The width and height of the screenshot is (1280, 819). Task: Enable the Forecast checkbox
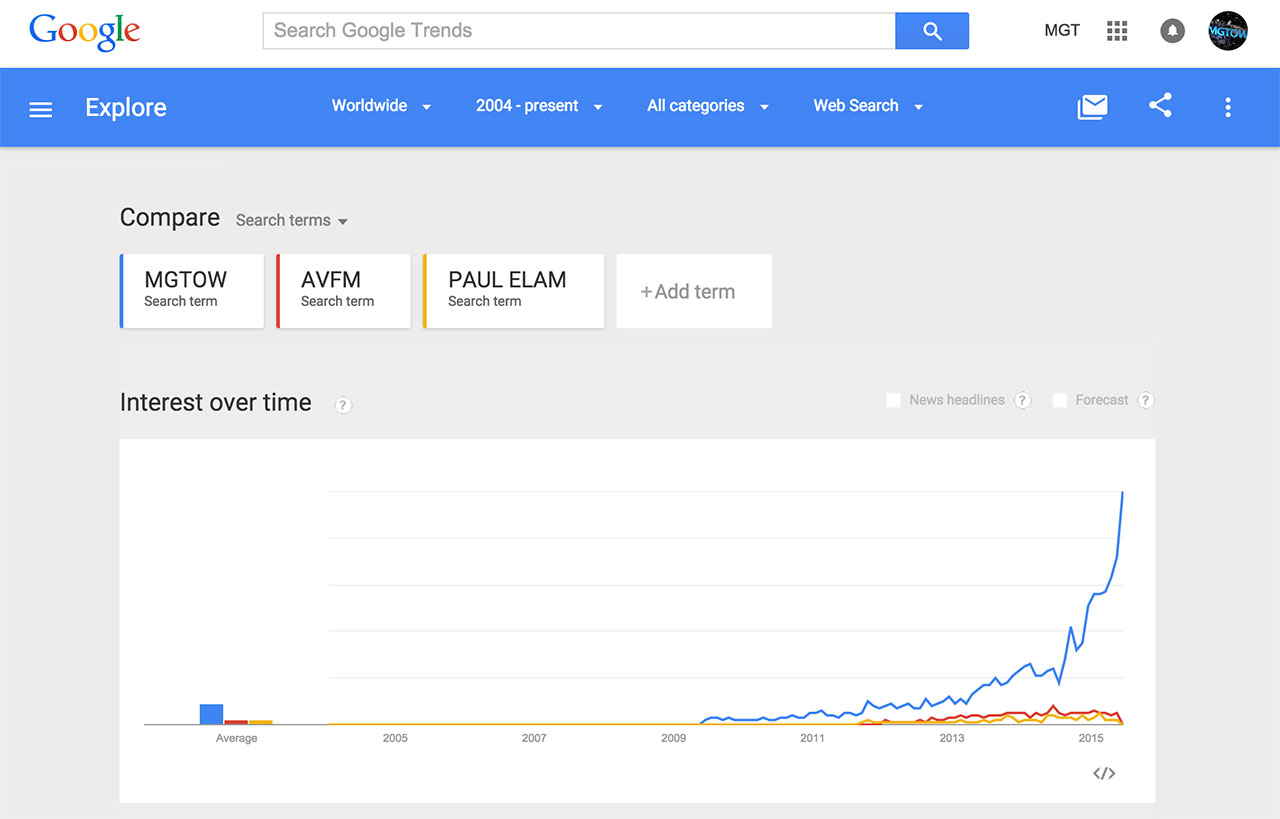point(1060,400)
